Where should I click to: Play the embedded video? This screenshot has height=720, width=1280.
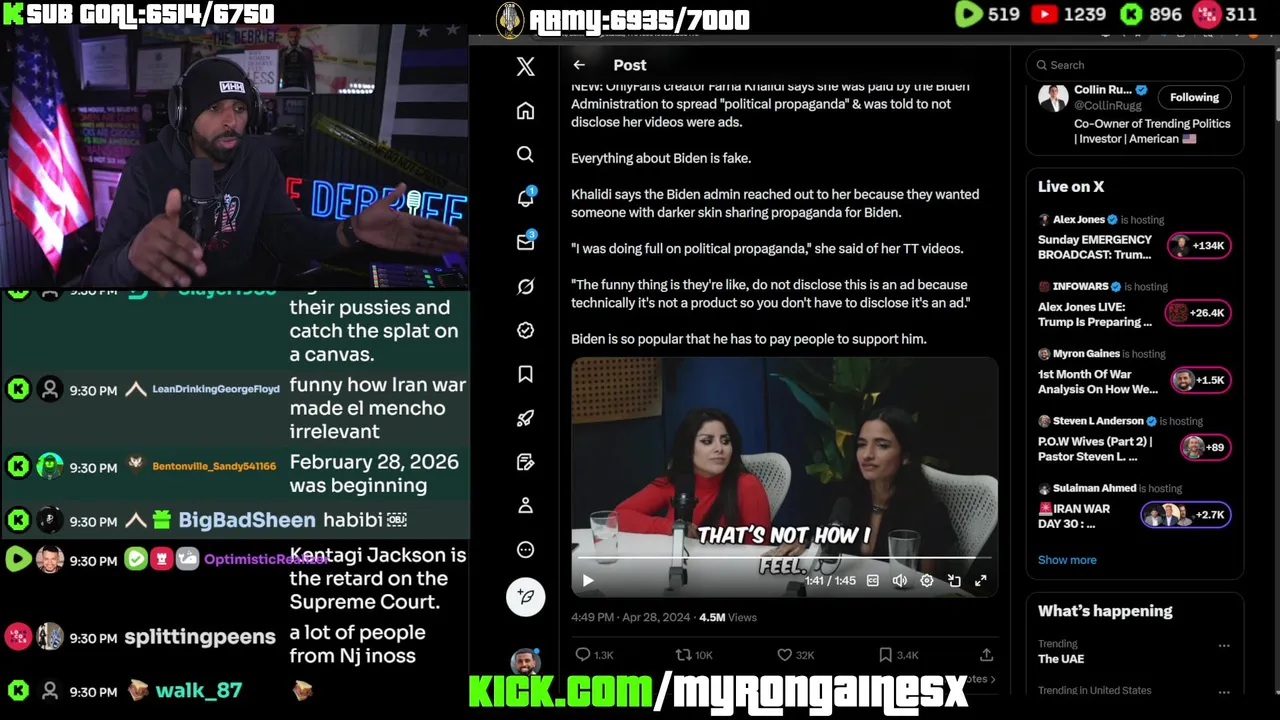pos(588,581)
